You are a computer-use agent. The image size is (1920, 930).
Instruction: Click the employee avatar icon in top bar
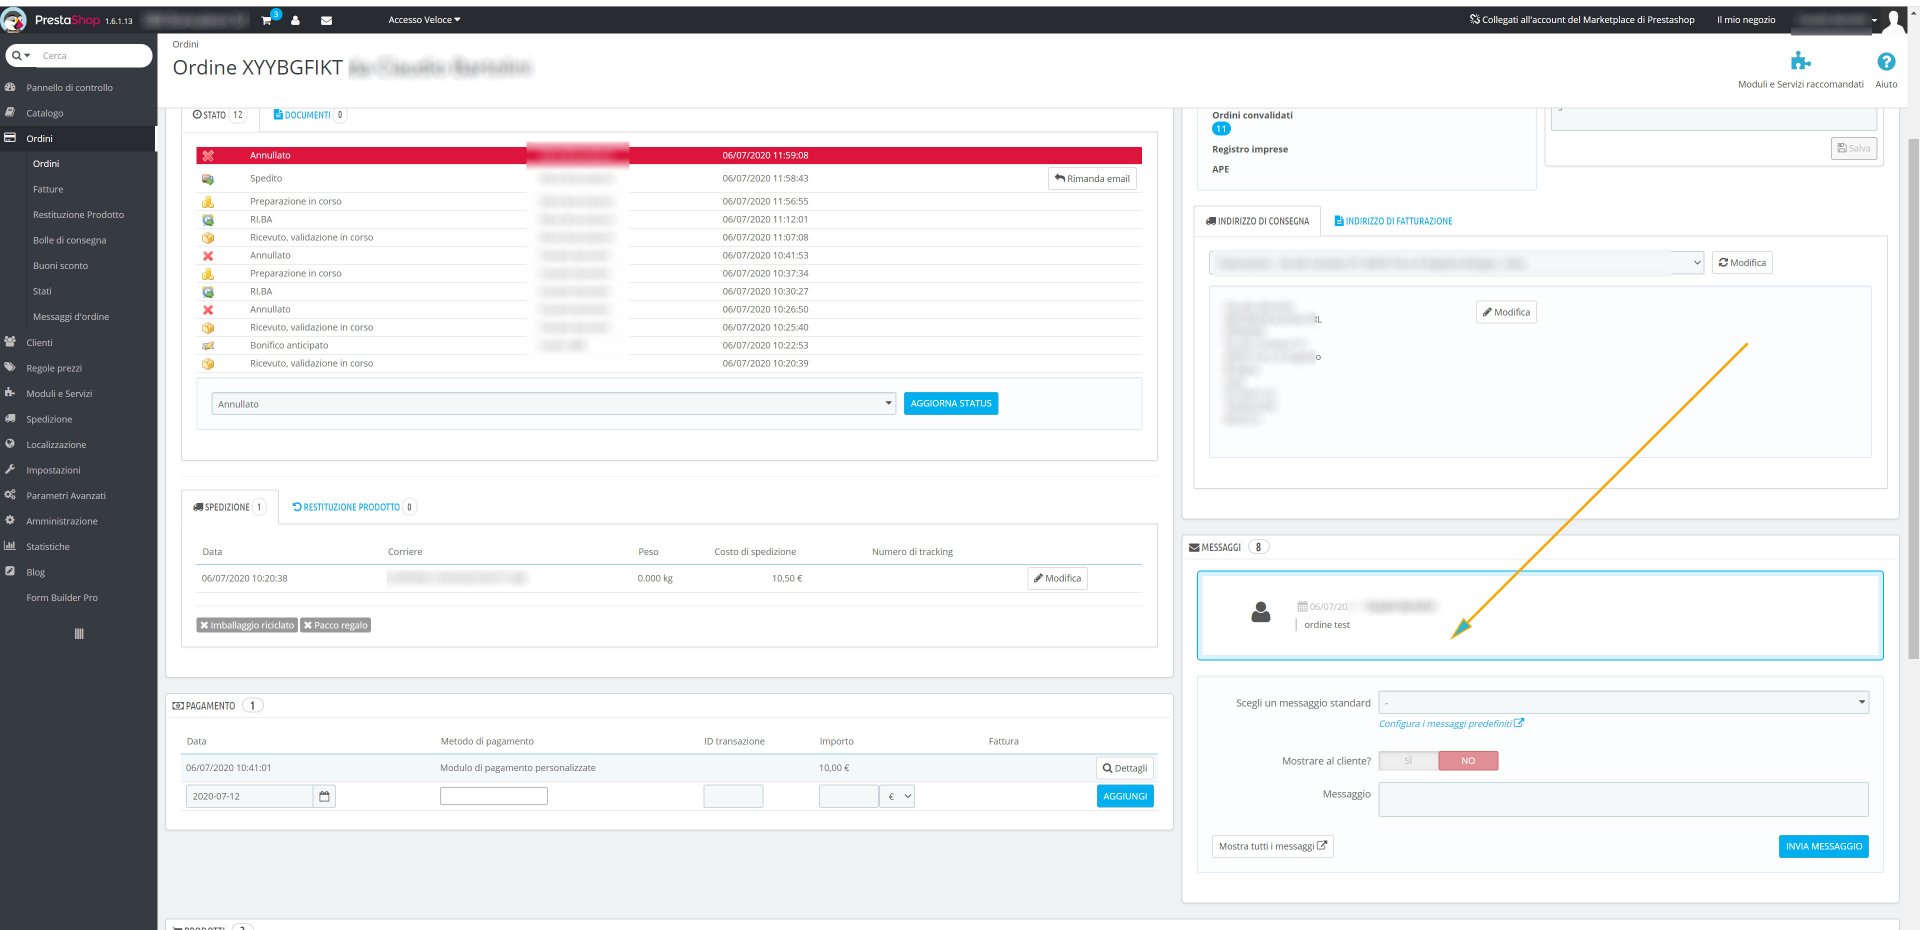point(1894,20)
